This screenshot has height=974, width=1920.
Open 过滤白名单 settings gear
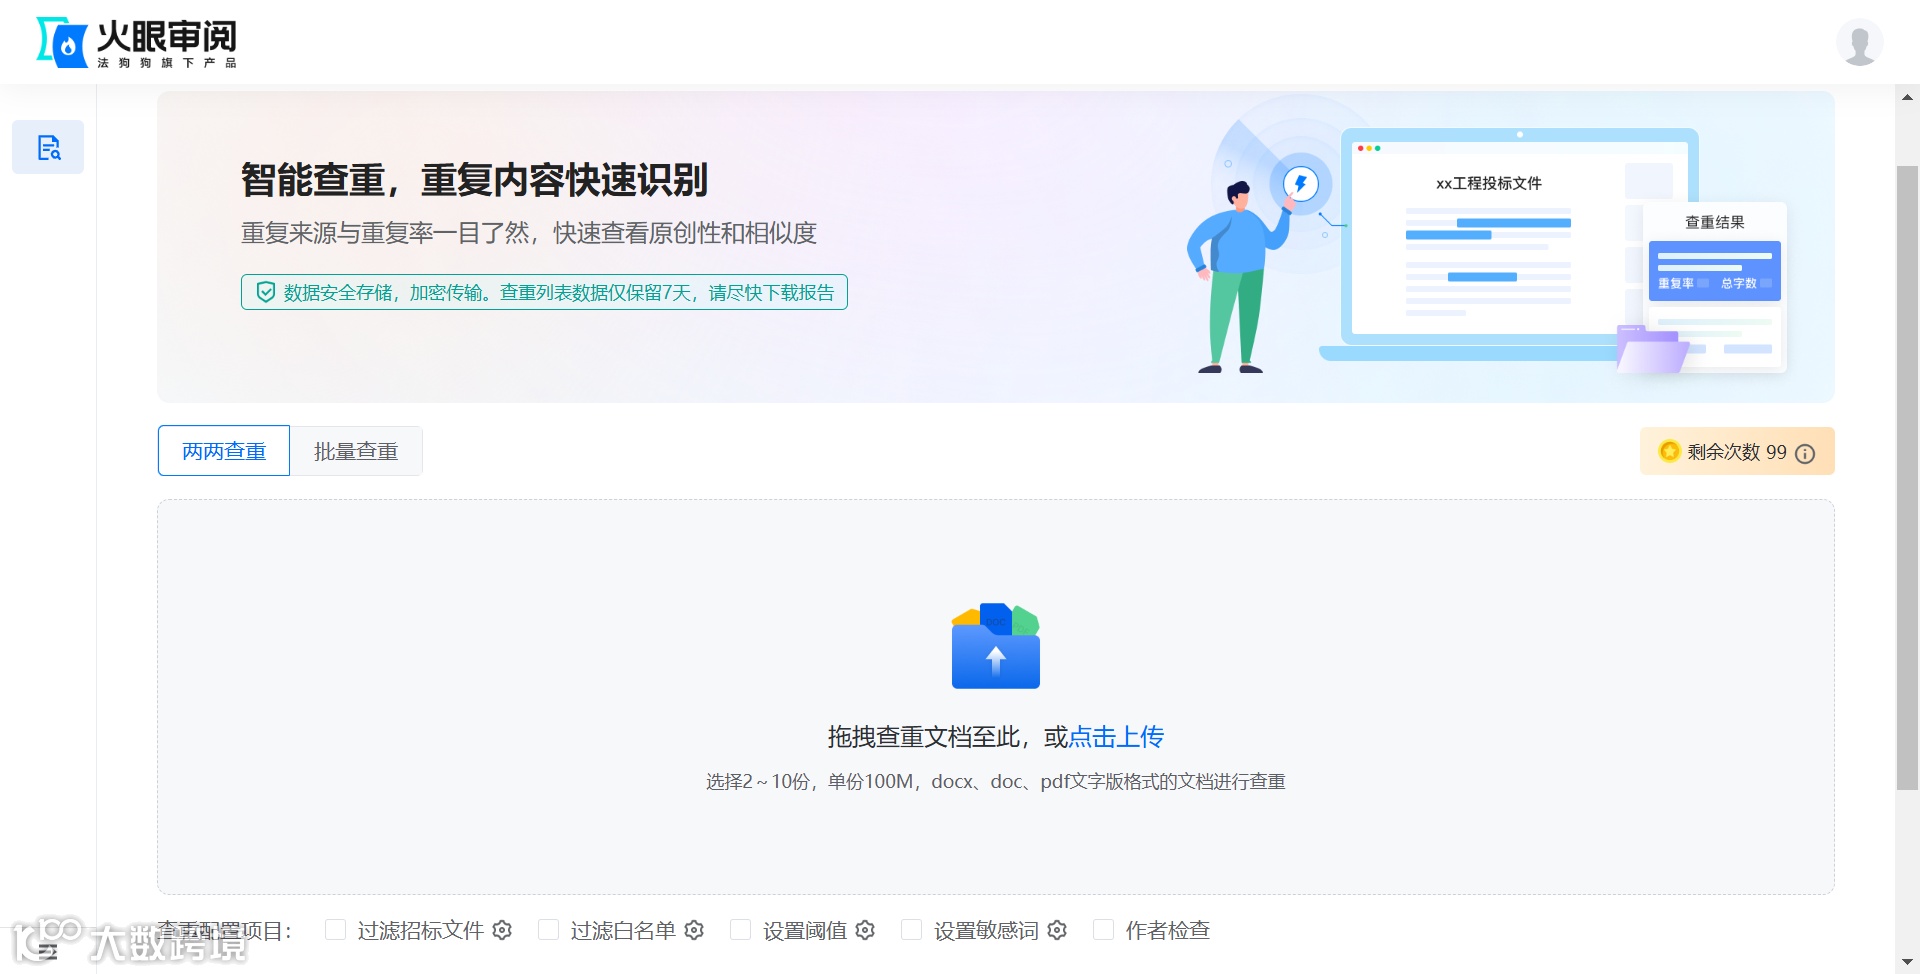pyautogui.click(x=694, y=930)
